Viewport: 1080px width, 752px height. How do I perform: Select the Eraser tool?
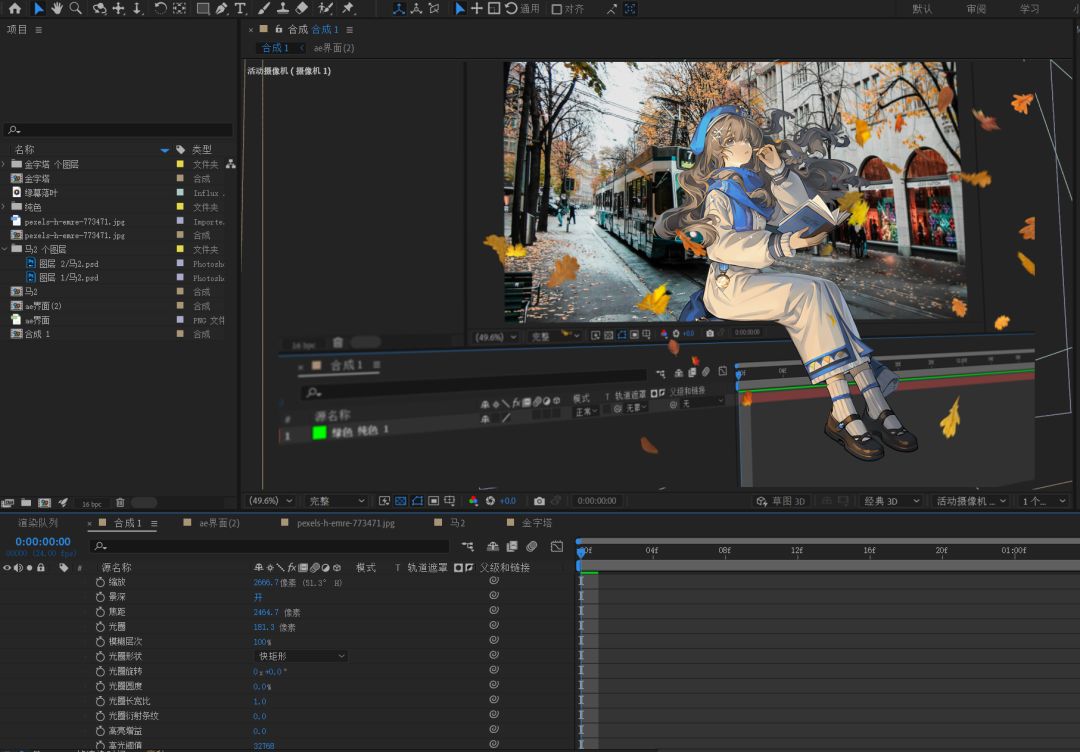(302, 8)
